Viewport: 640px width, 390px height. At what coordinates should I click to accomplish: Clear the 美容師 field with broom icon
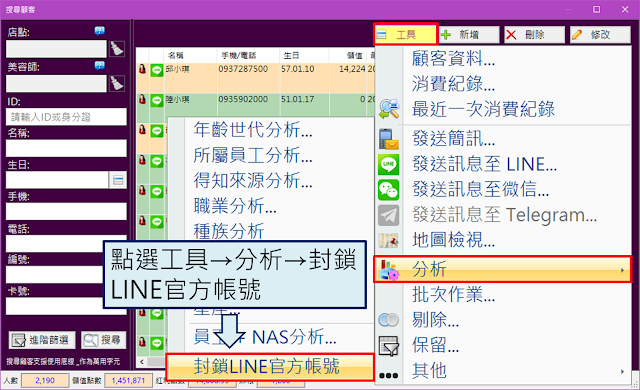(117, 83)
